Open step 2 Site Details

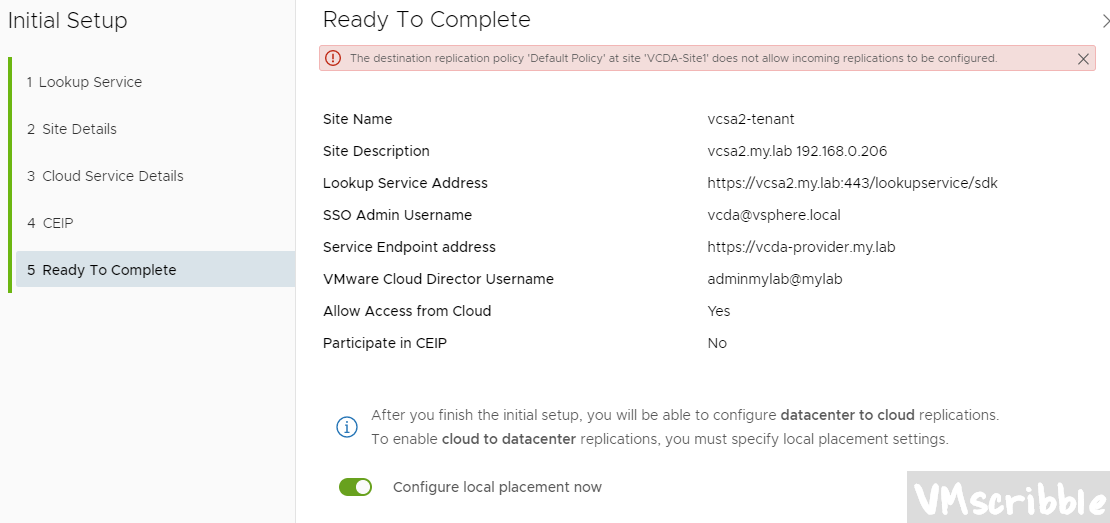tap(72, 129)
